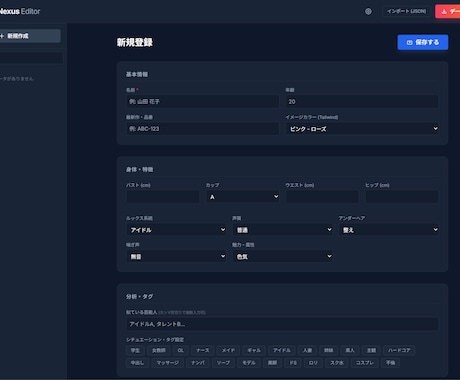Click the round settings icon in header
This screenshot has height=380, width=460.
(x=368, y=11)
